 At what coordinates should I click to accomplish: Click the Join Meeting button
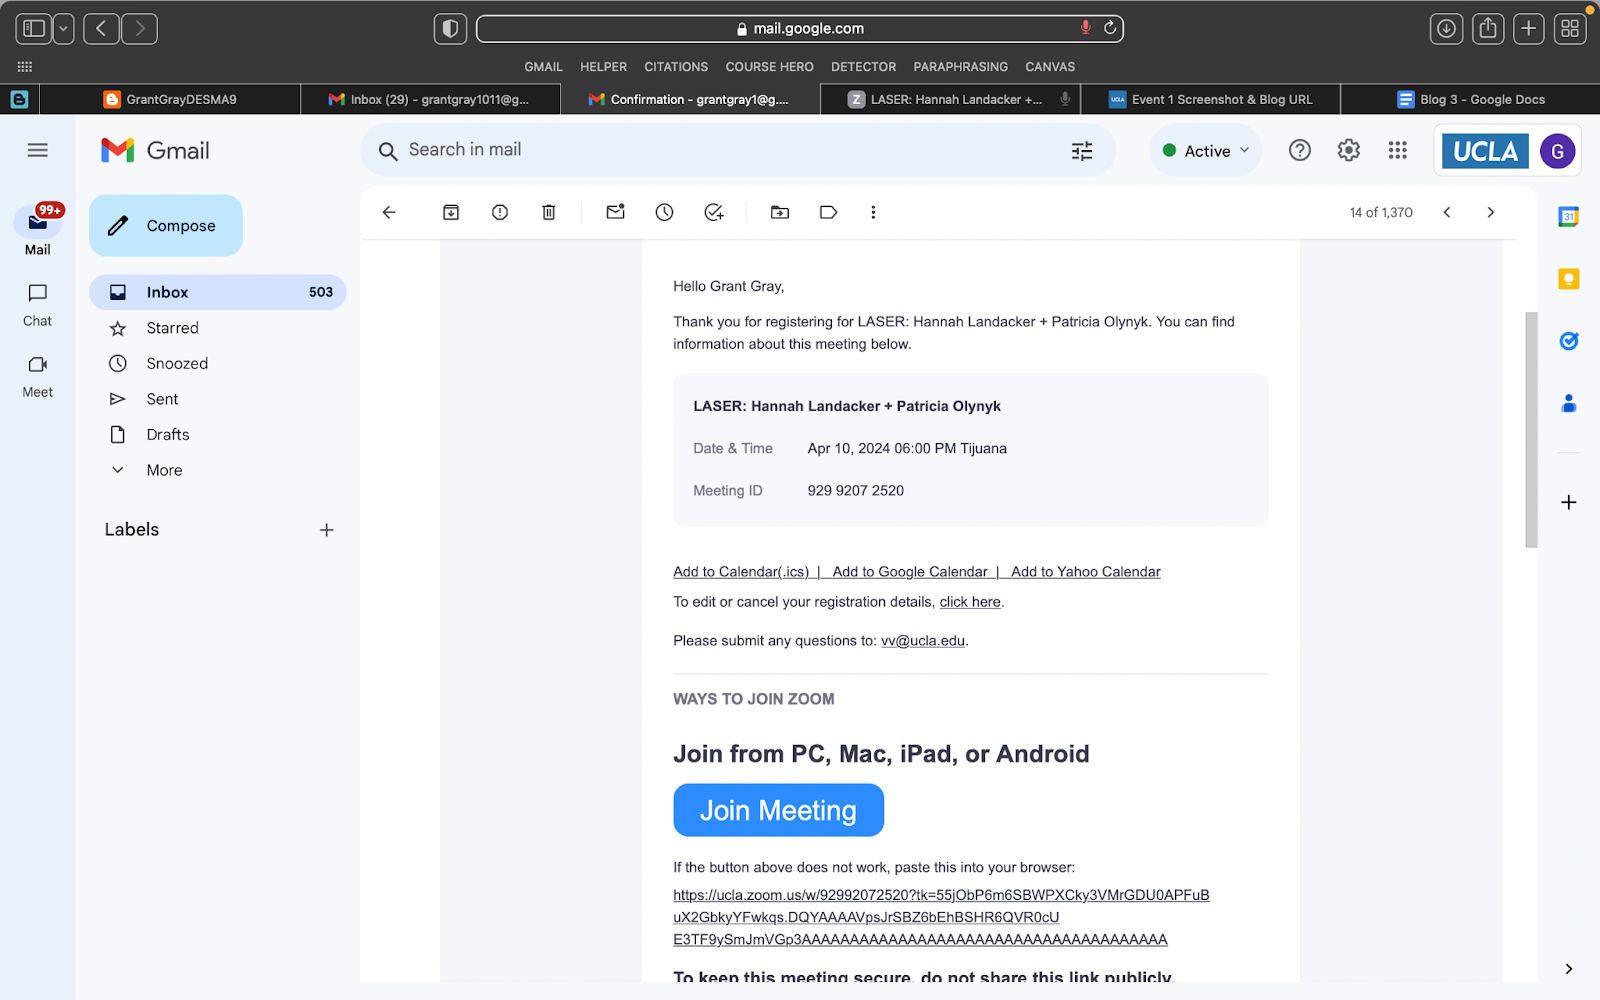[x=778, y=810]
